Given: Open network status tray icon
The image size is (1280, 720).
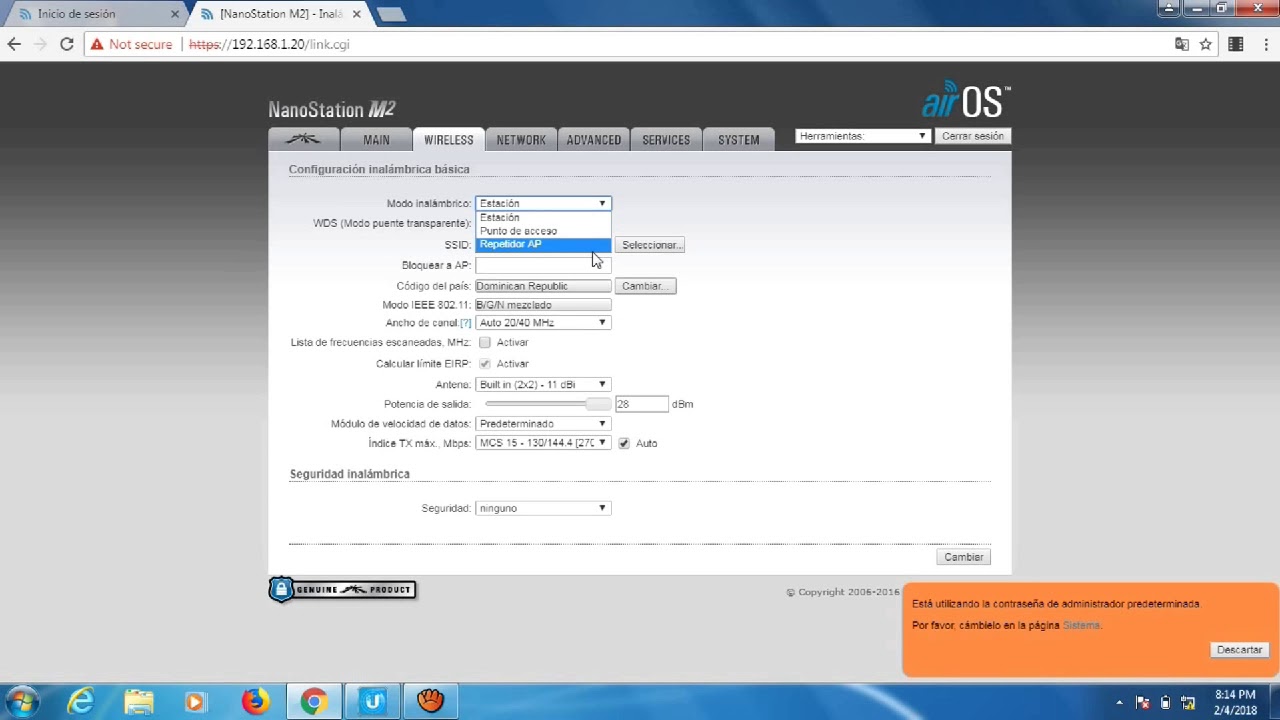Looking at the screenshot, I should 1188,703.
